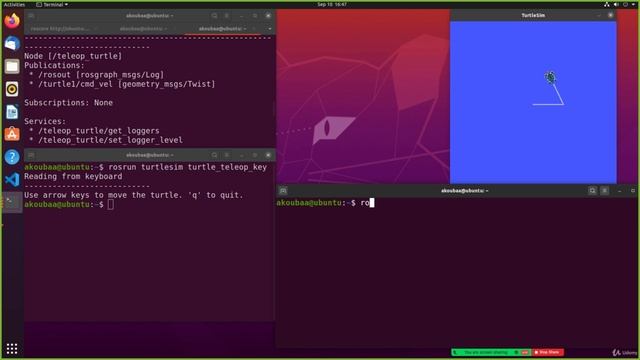Screen dimensions: 640x360
Task: Click '/turtle1/cmd_vel [geometry_msgs/Twist]' text
Action: point(127,84)
